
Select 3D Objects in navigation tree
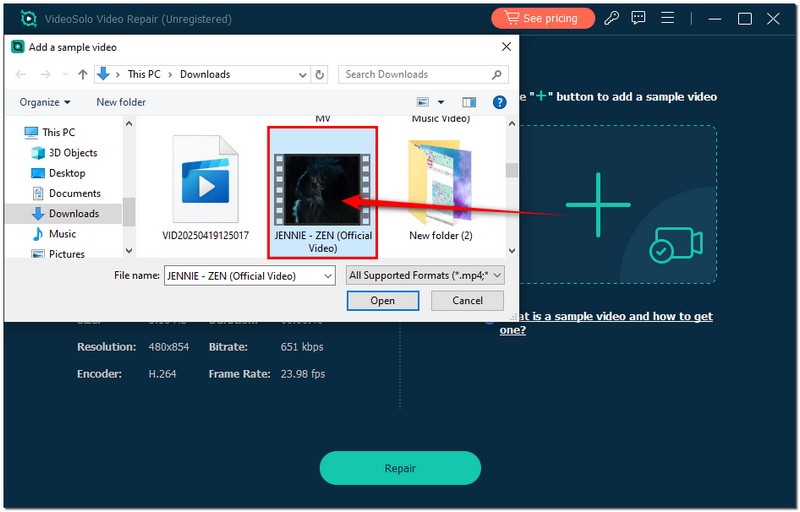[x=64, y=152]
